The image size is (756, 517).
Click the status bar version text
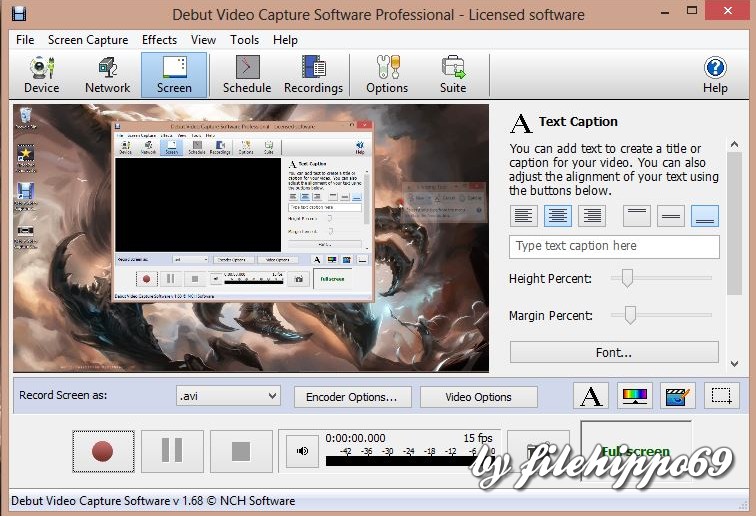point(153,501)
